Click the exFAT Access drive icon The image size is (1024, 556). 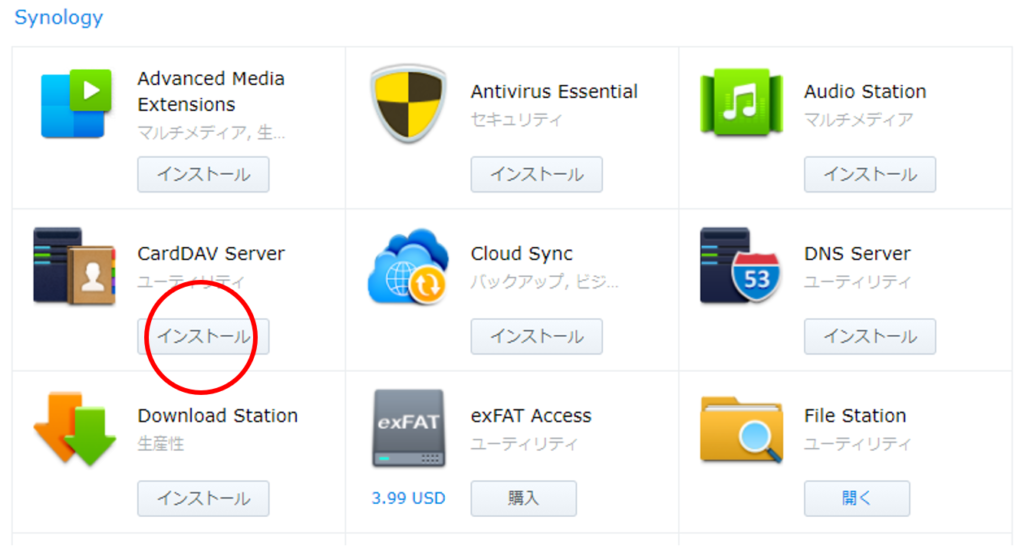click(409, 429)
